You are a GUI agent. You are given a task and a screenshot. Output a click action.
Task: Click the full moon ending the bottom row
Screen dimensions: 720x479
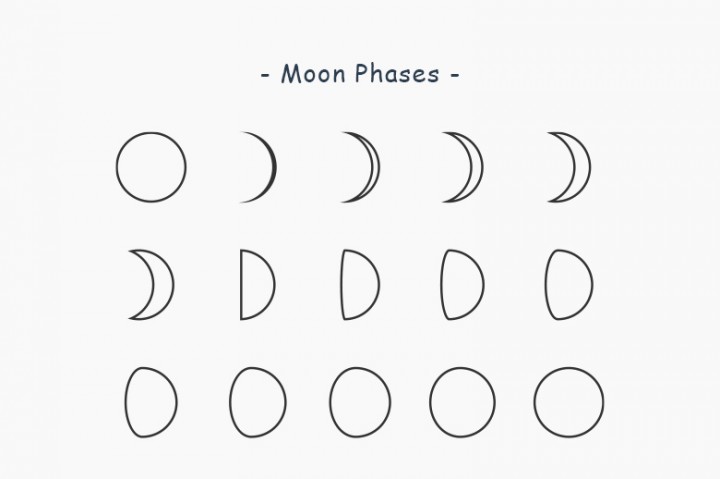pyautogui.click(x=569, y=402)
